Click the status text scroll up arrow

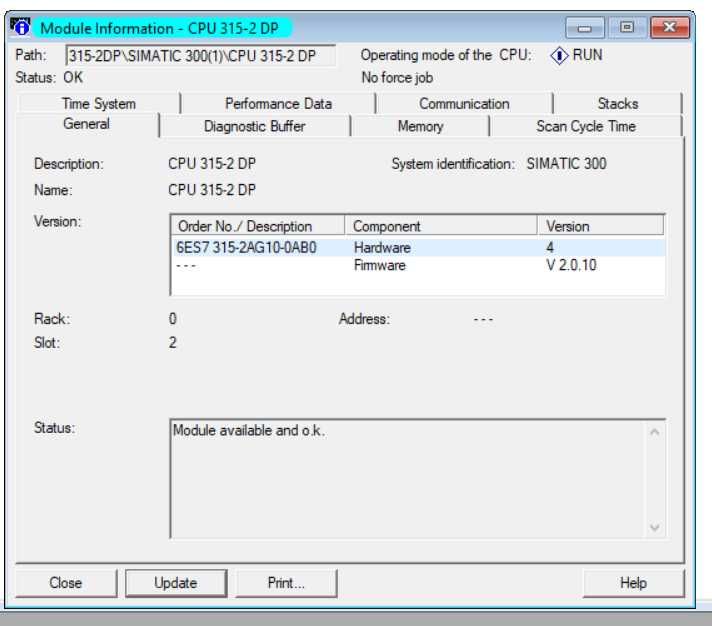(654, 432)
